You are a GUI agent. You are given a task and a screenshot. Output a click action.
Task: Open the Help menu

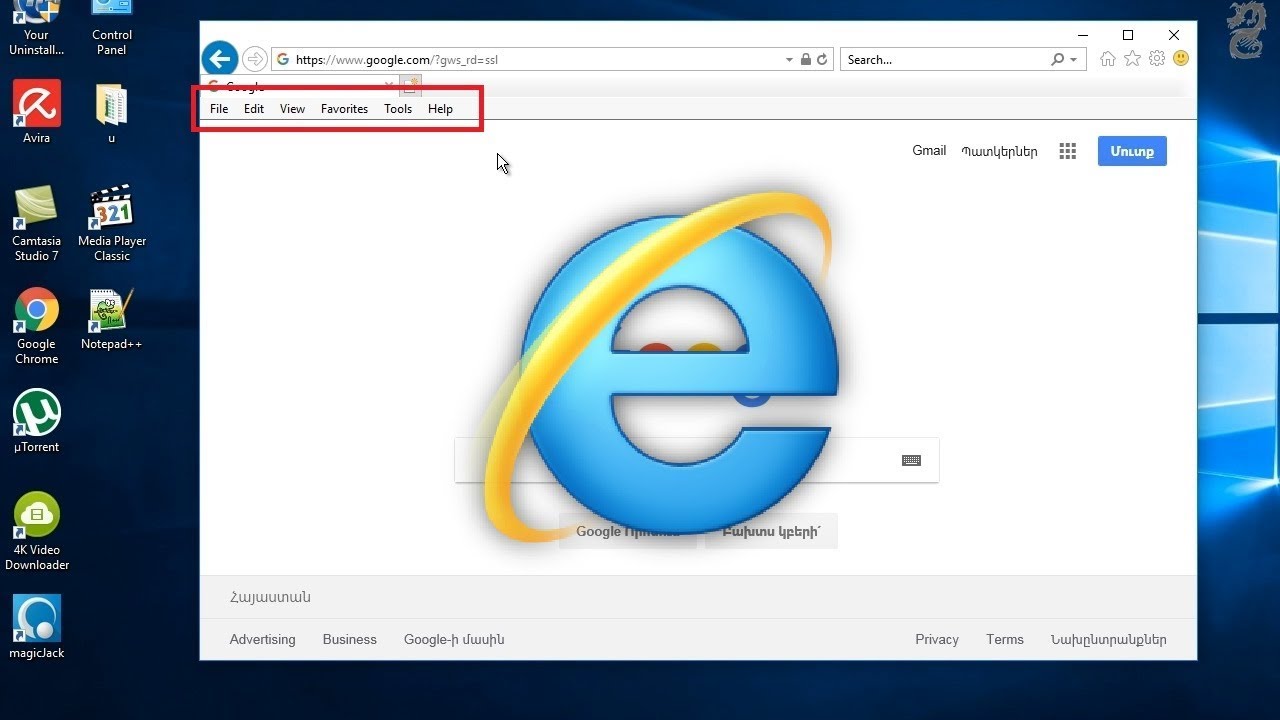tap(440, 109)
